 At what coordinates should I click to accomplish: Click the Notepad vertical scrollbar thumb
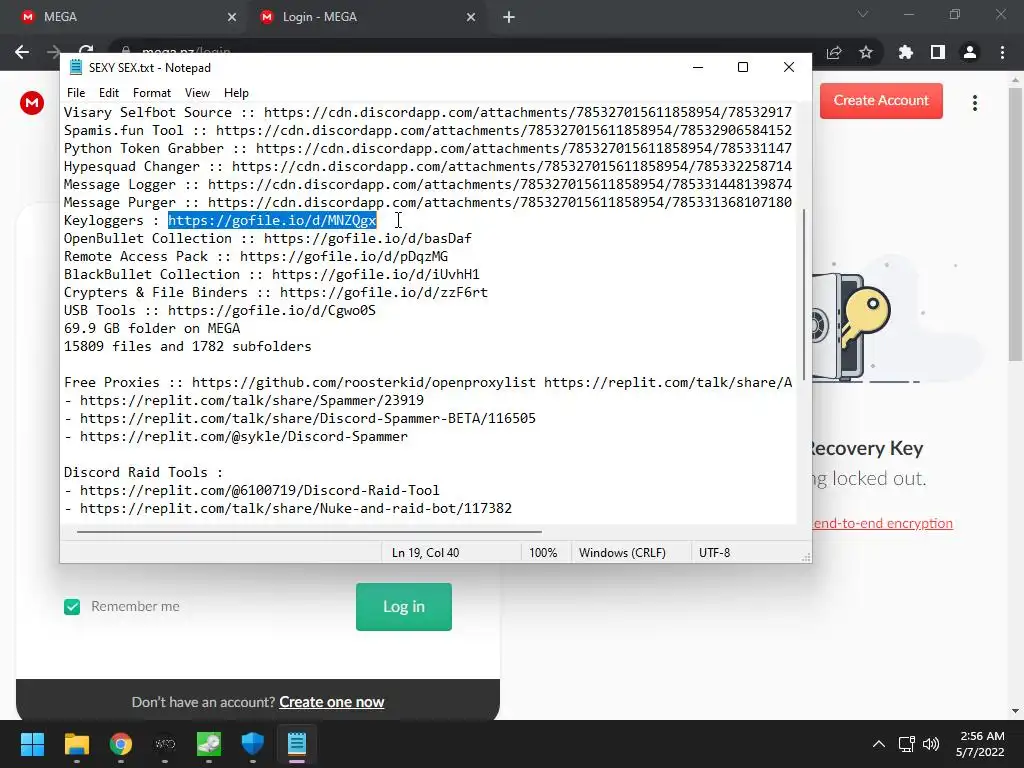[x=804, y=294]
